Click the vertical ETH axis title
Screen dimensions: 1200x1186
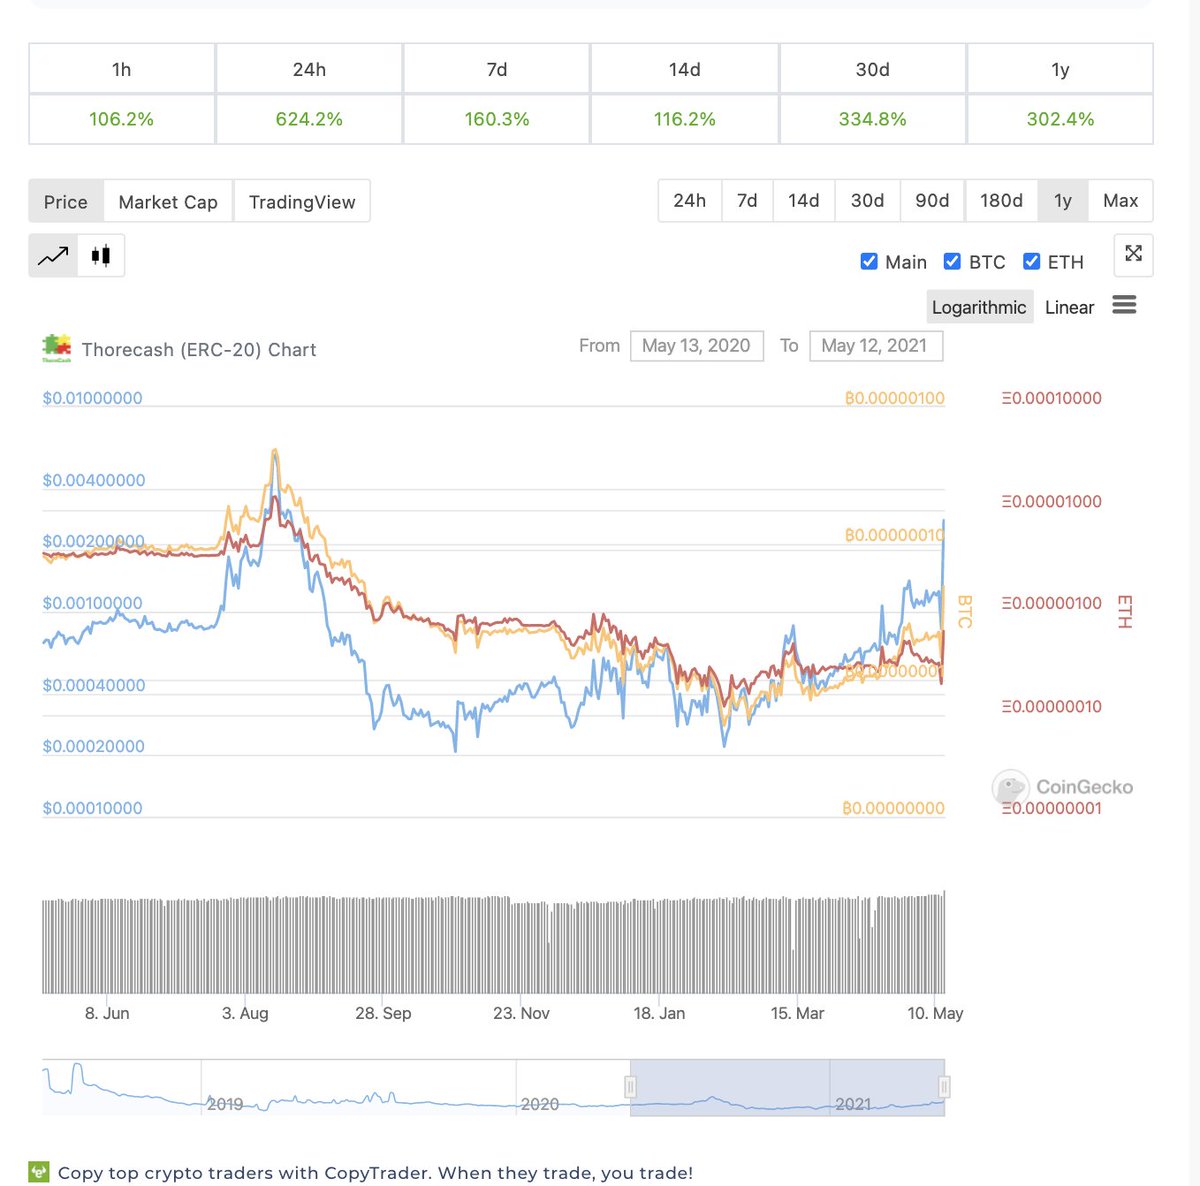point(1124,611)
